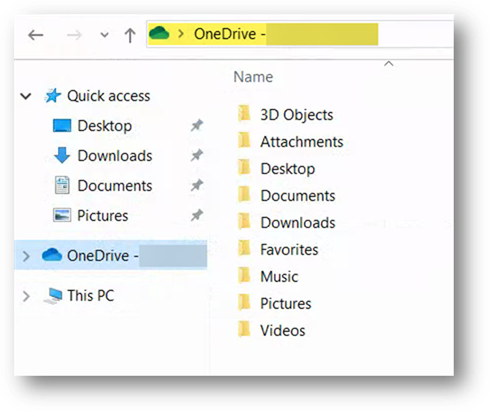Click the forward navigation arrow
489x411 pixels.
coord(74,35)
